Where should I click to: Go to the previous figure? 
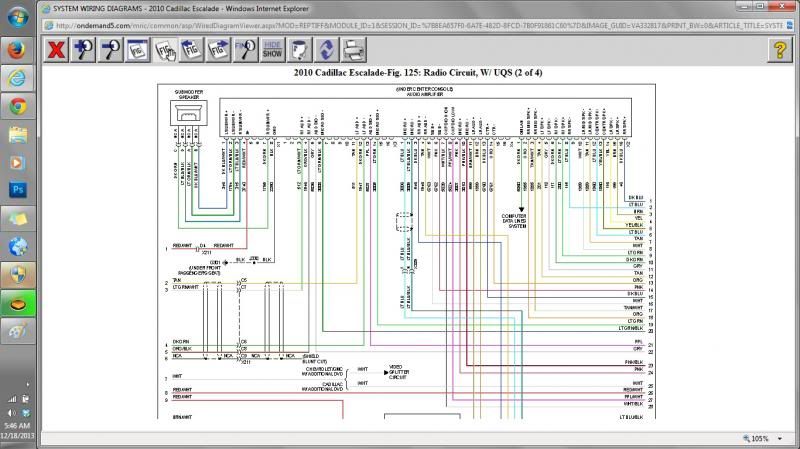click(x=192, y=50)
